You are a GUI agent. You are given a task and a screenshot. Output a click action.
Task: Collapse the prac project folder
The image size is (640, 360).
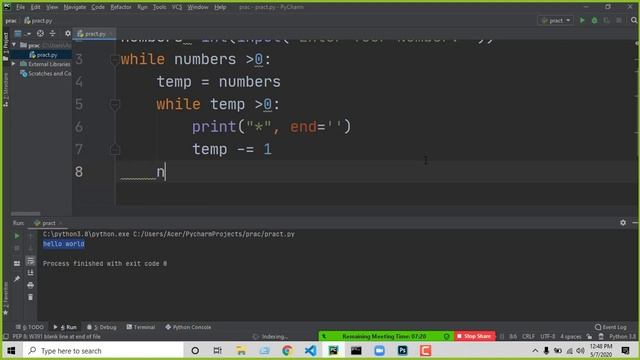click(x=14, y=45)
